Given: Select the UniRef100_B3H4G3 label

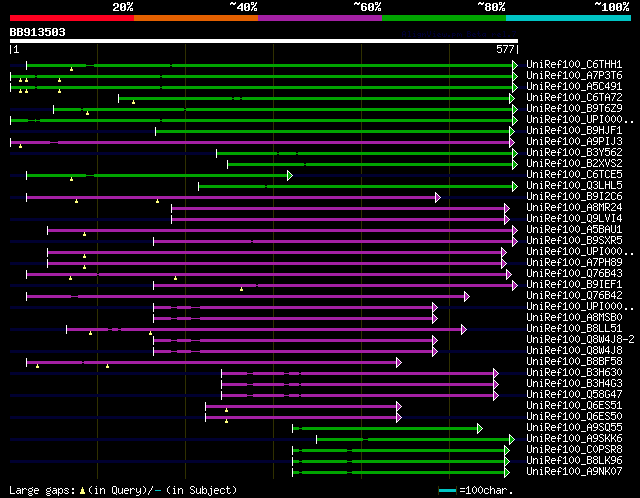Looking at the screenshot, I should (x=574, y=384).
